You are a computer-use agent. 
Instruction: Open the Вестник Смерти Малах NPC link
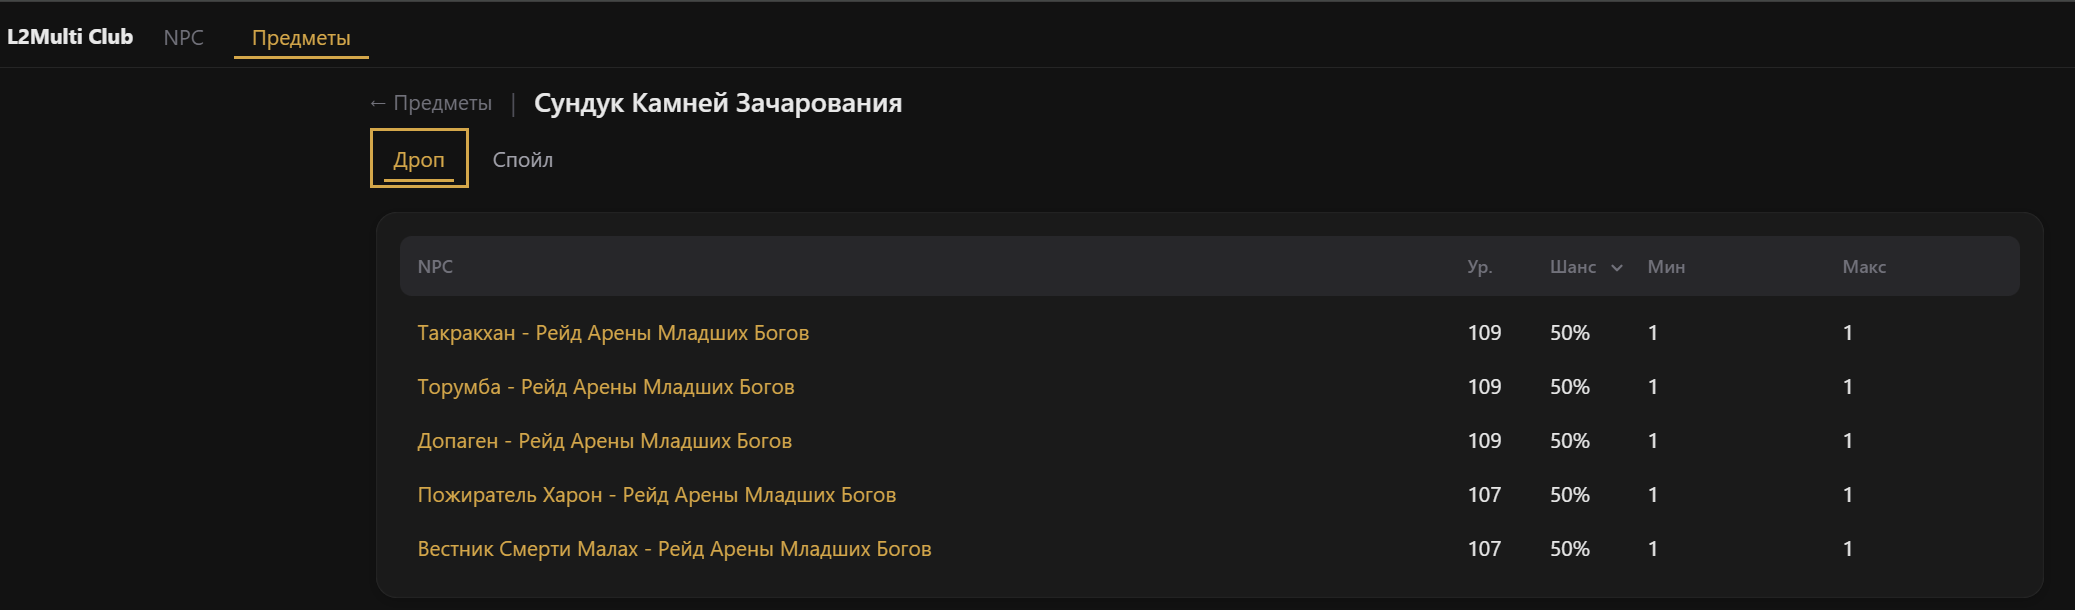tap(674, 549)
